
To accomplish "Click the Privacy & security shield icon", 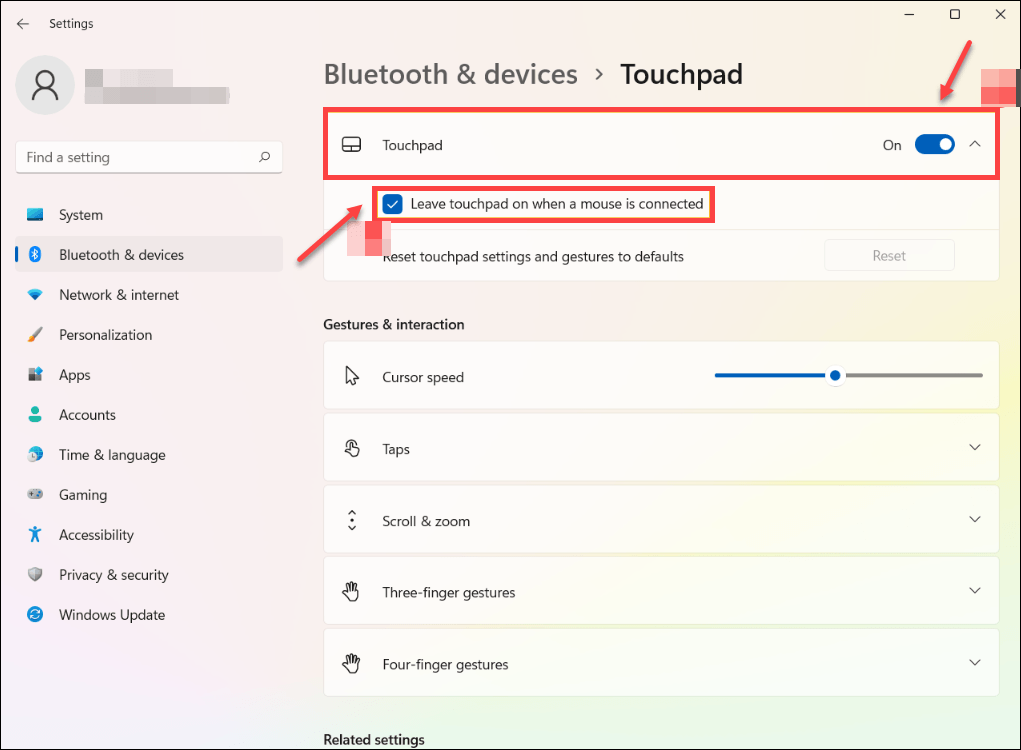I will tap(35, 575).
